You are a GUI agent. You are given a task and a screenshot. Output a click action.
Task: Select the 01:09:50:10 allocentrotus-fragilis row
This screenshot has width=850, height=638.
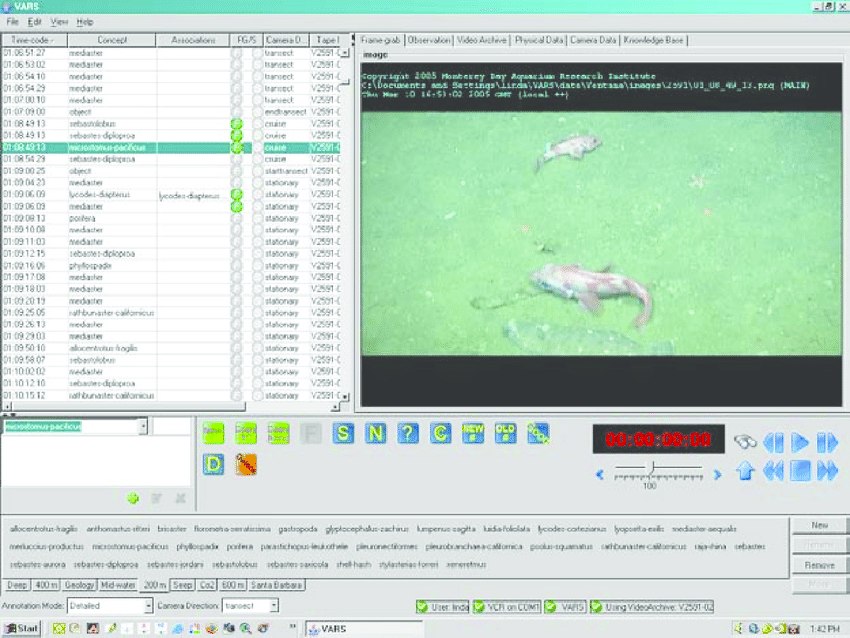pos(171,348)
